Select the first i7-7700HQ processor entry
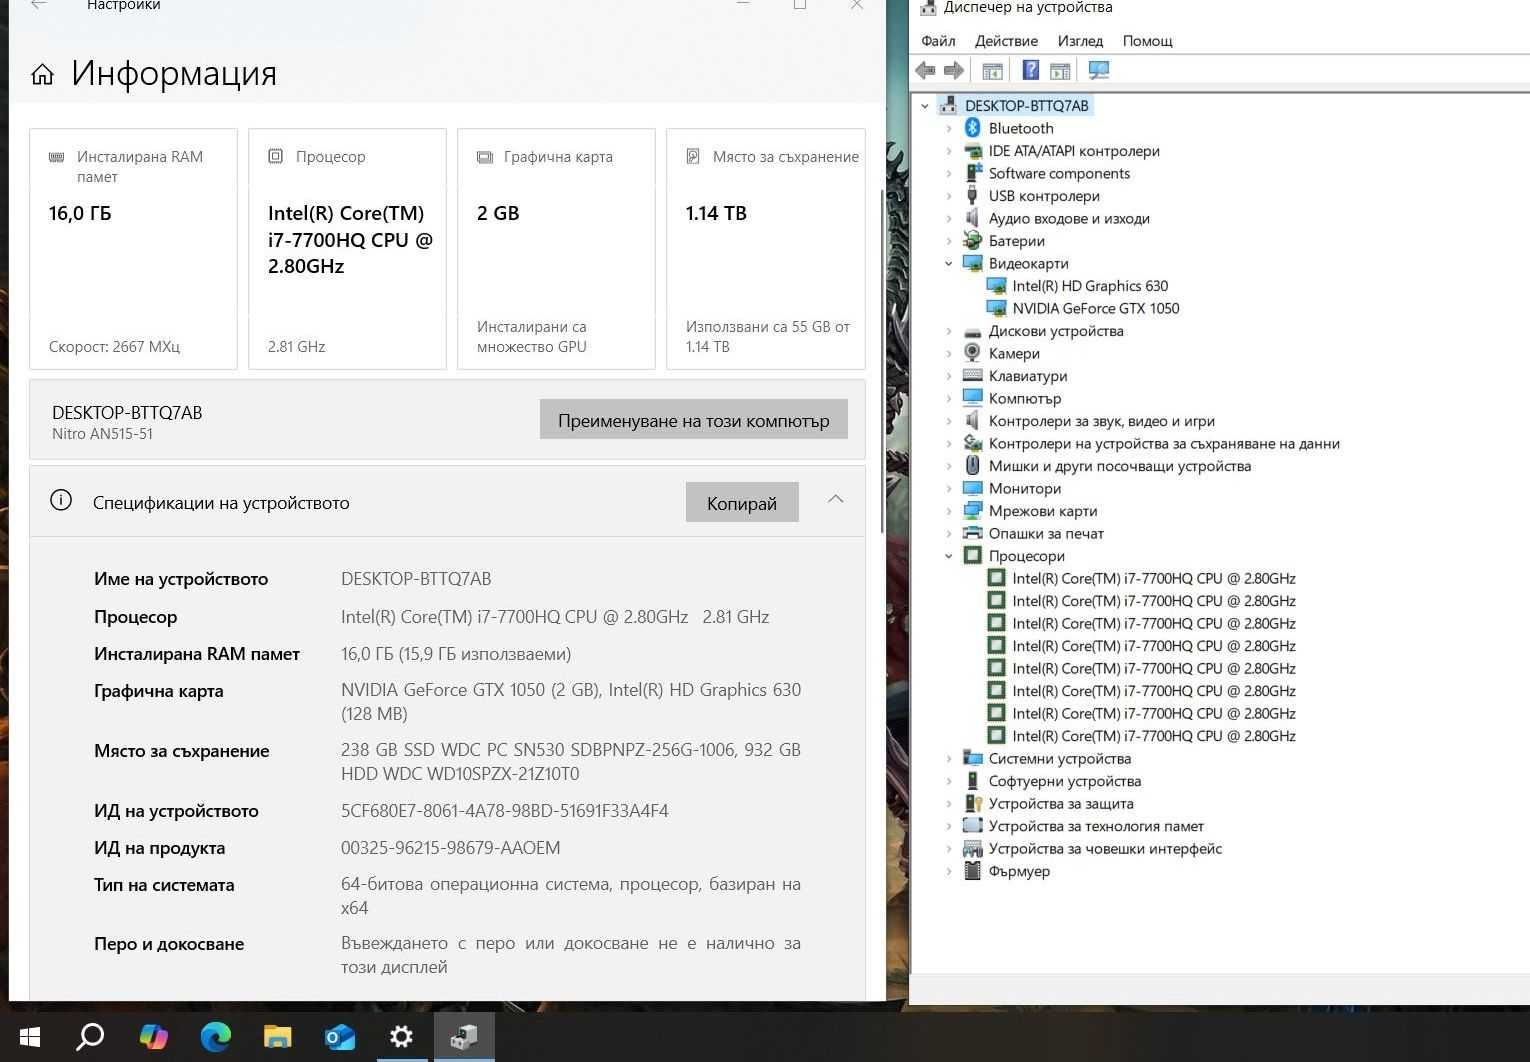 coord(1153,578)
